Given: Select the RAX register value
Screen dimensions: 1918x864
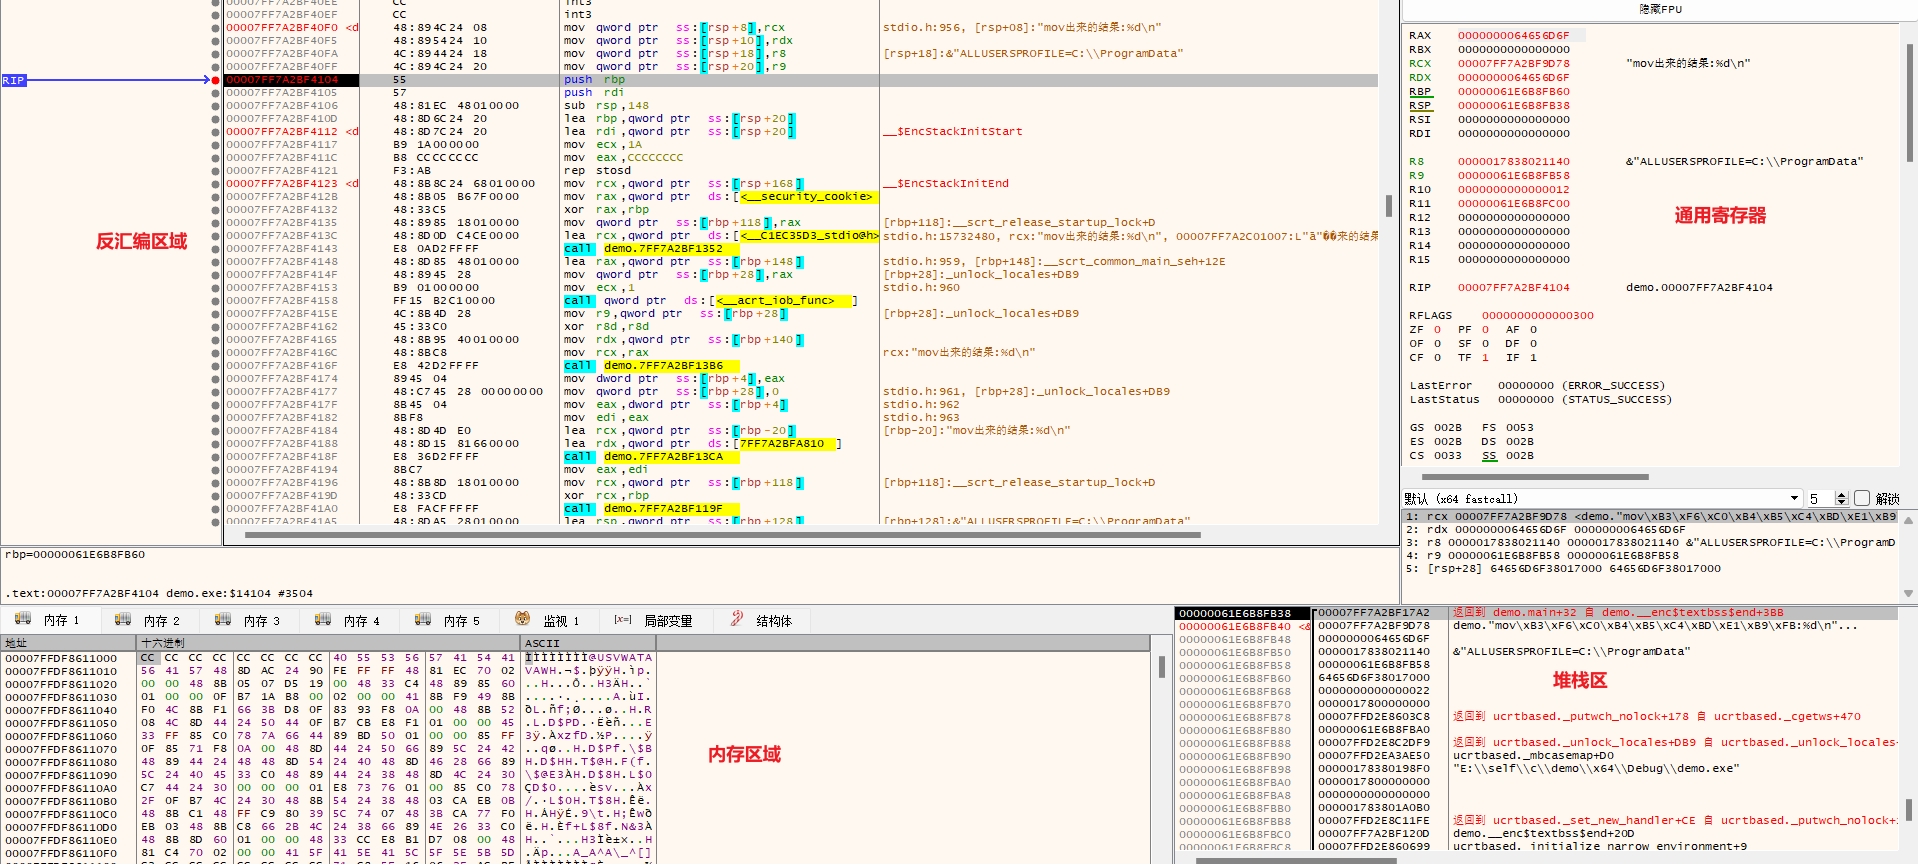Looking at the screenshot, I should coord(1513,35).
